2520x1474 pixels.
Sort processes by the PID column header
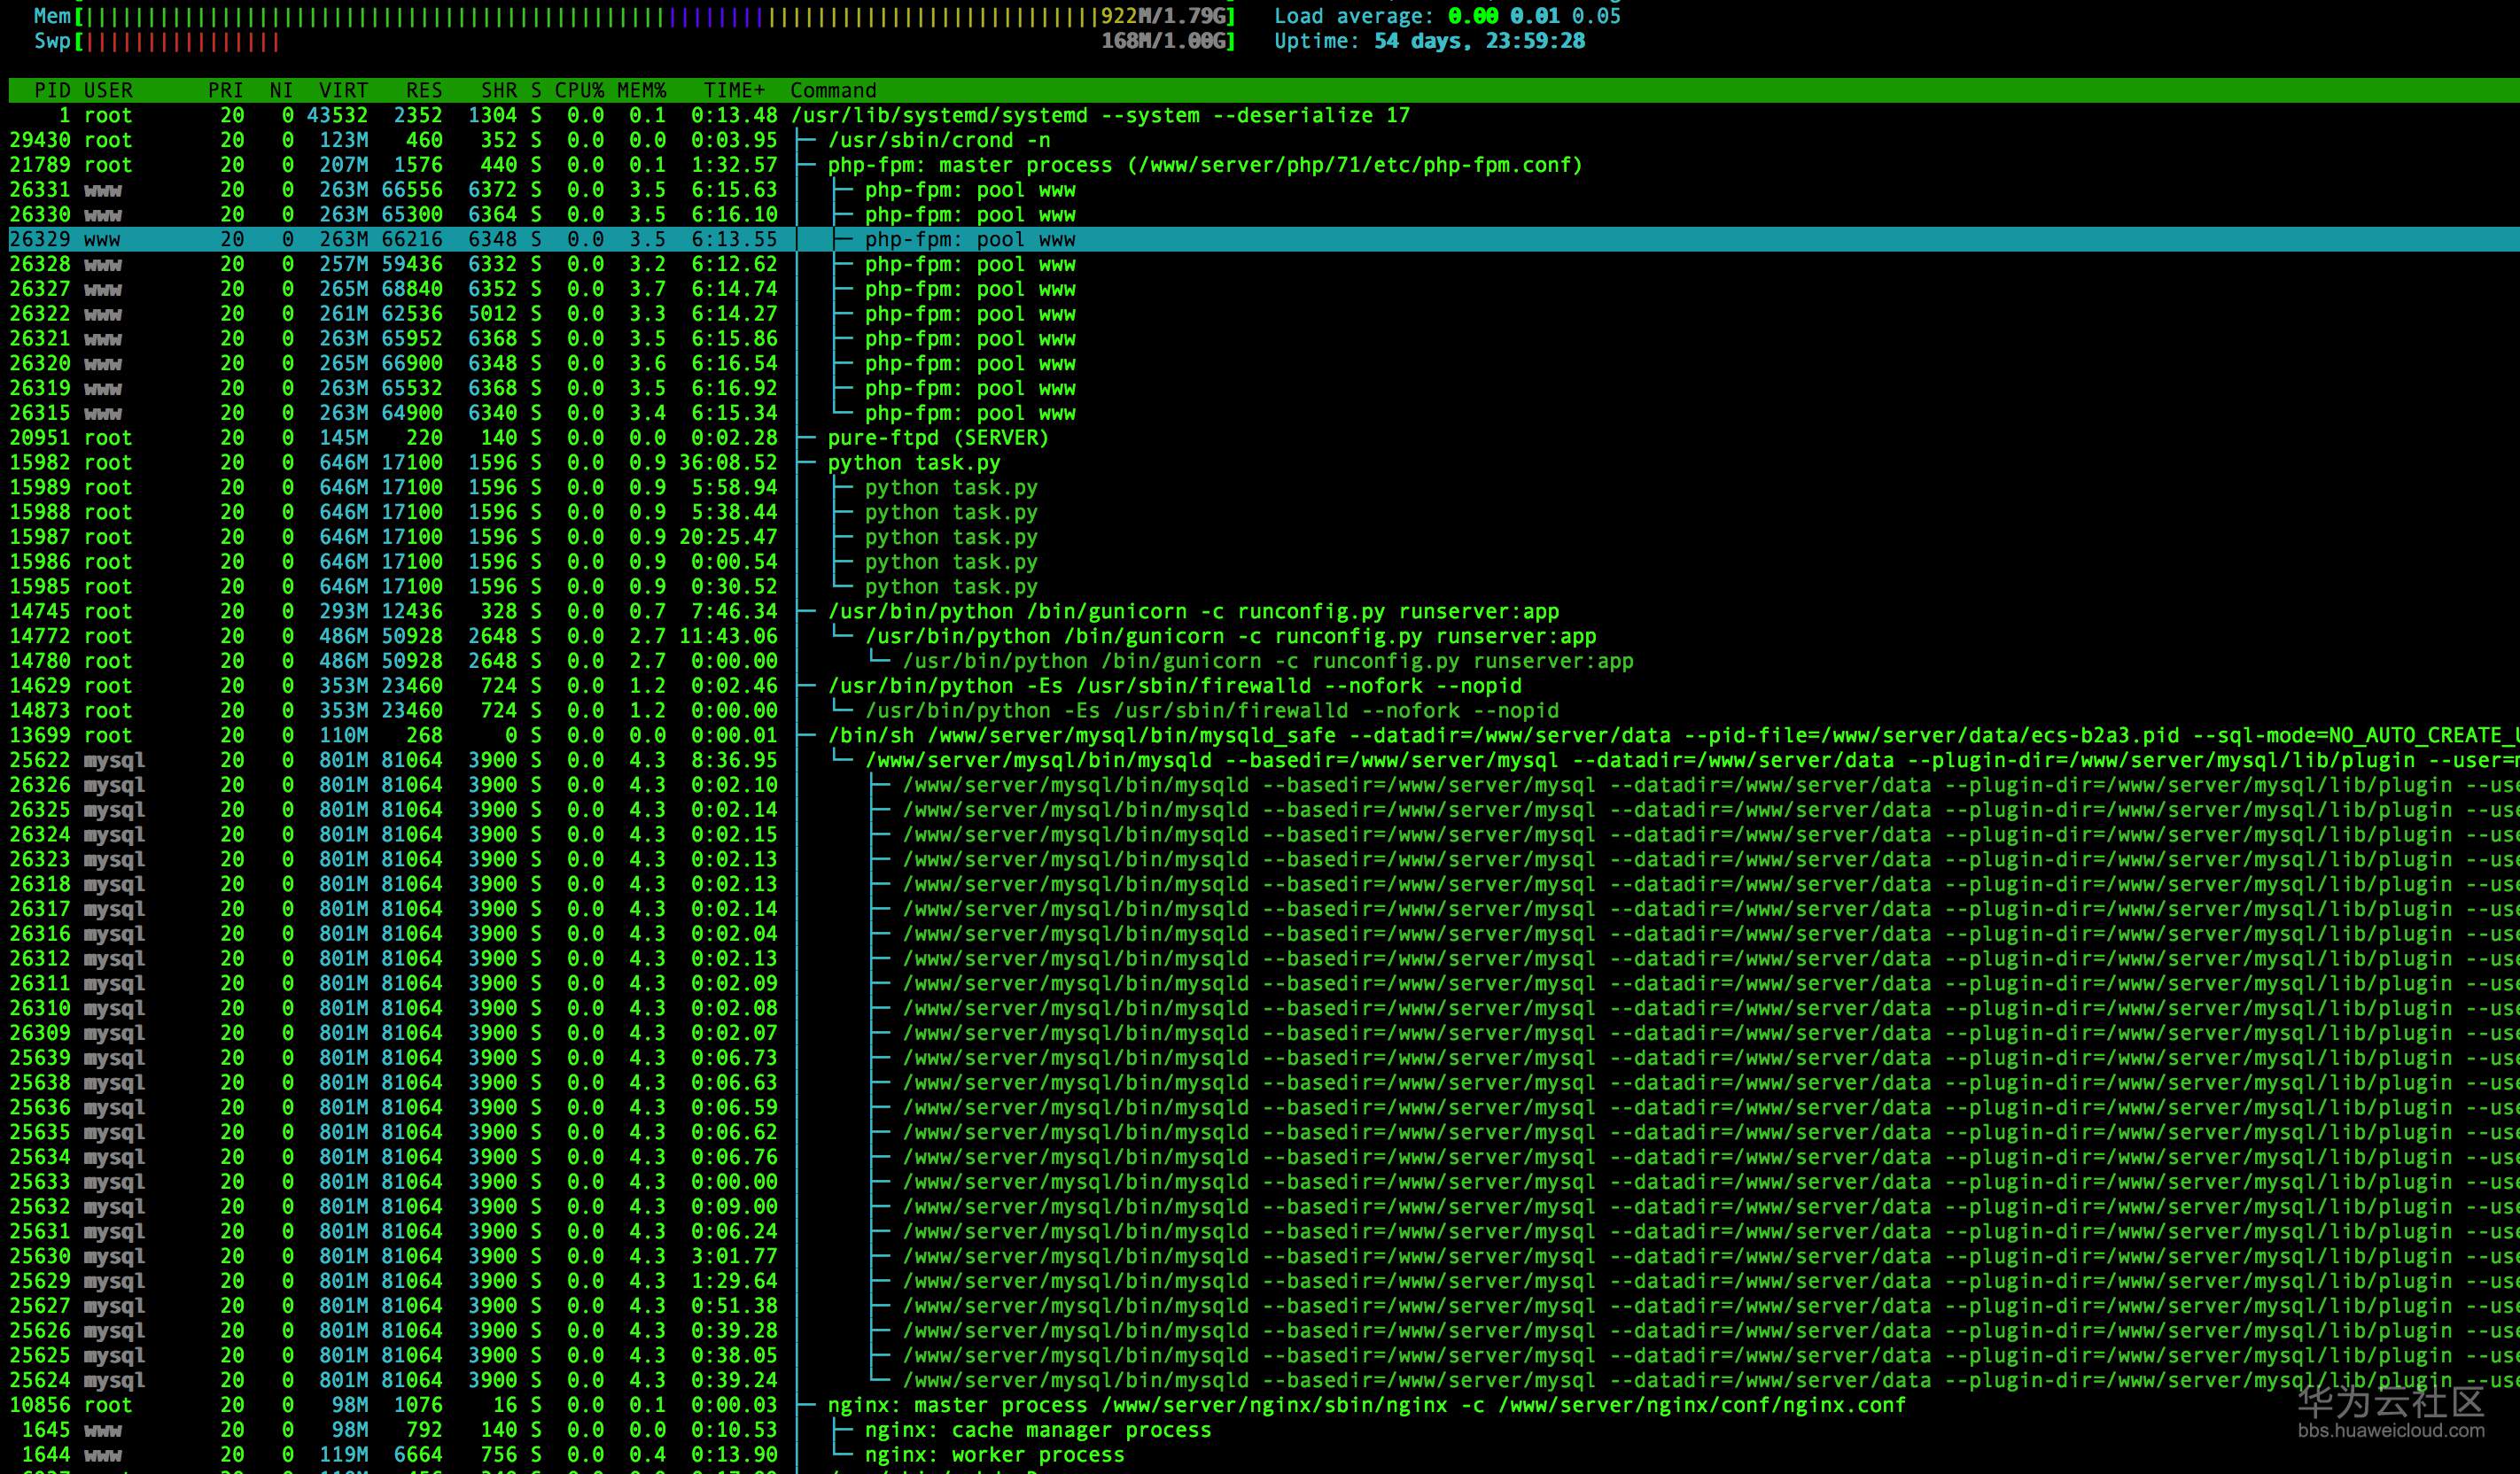(52, 90)
